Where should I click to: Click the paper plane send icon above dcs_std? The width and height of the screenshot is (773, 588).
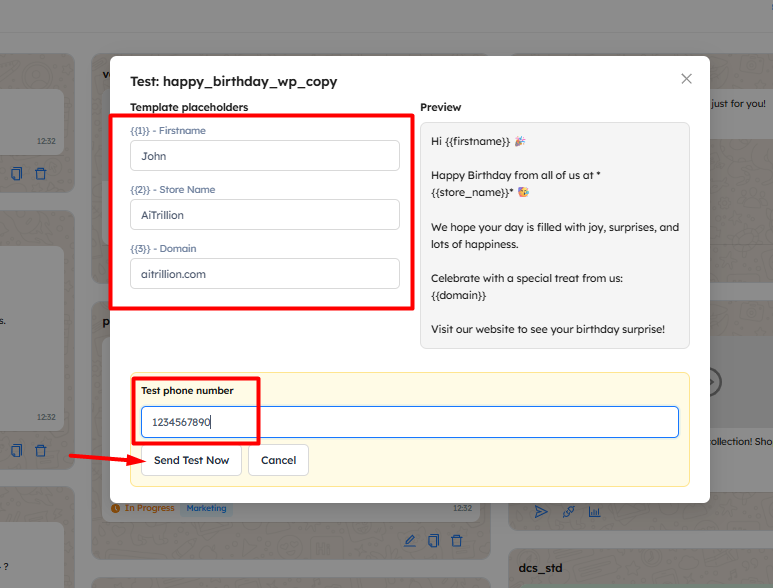coord(541,512)
